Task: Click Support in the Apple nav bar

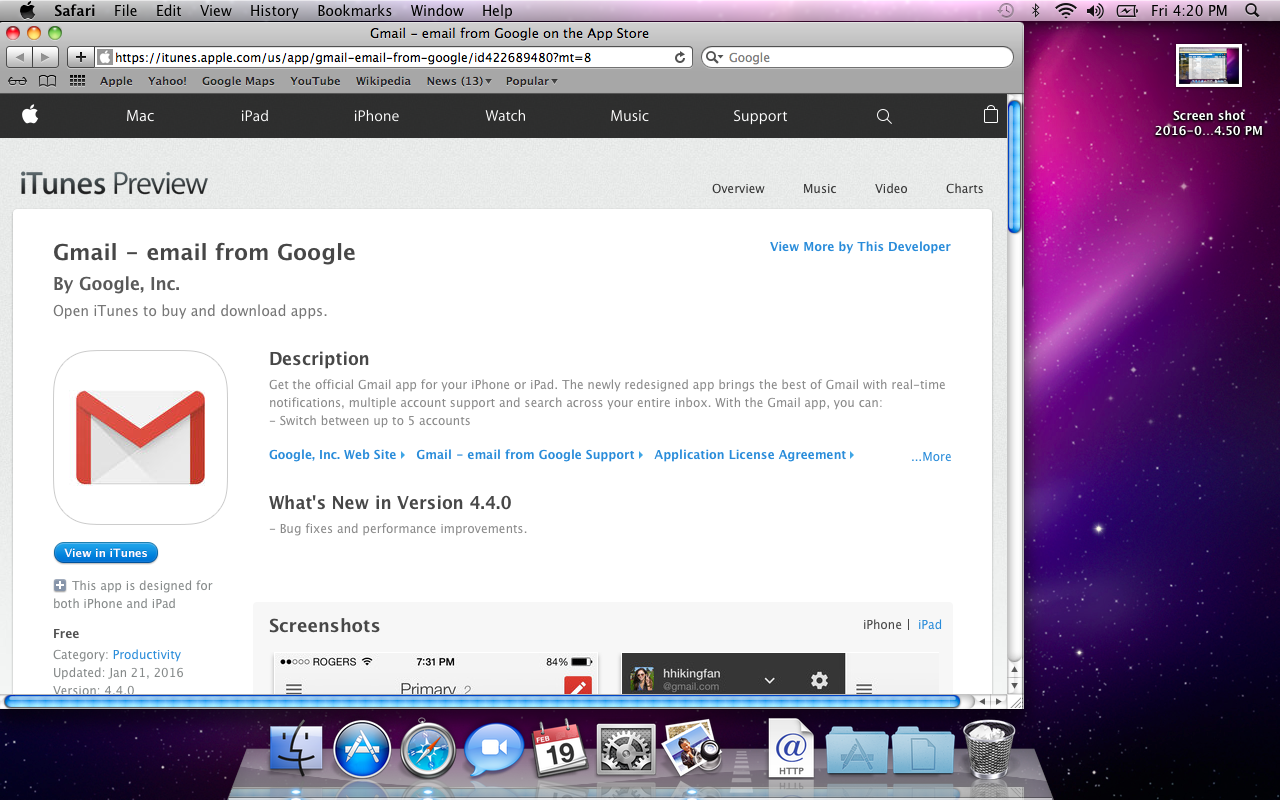Action: coord(760,116)
